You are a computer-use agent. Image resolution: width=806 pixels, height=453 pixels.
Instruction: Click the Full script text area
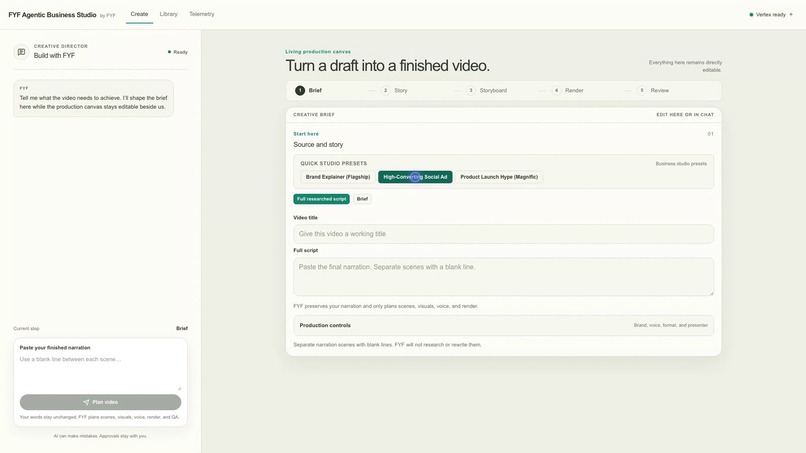click(x=503, y=277)
